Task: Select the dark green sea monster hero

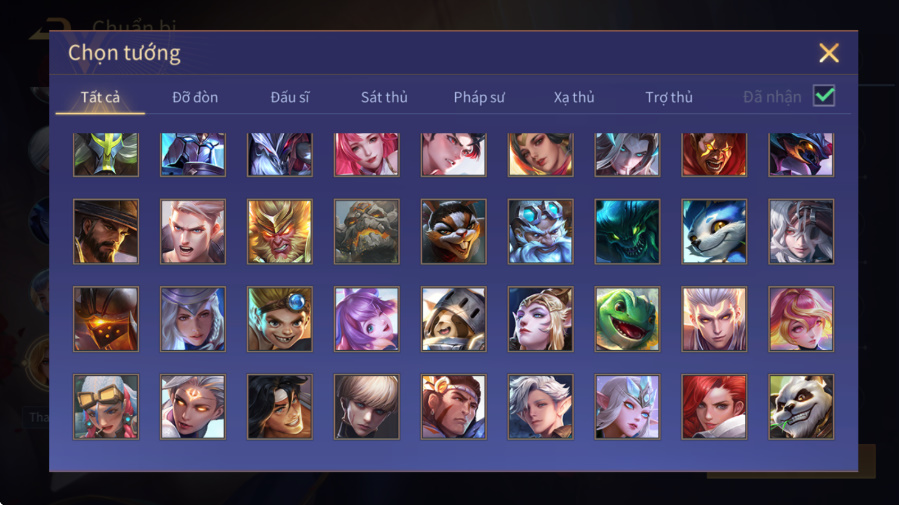Action: coord(627,232)
